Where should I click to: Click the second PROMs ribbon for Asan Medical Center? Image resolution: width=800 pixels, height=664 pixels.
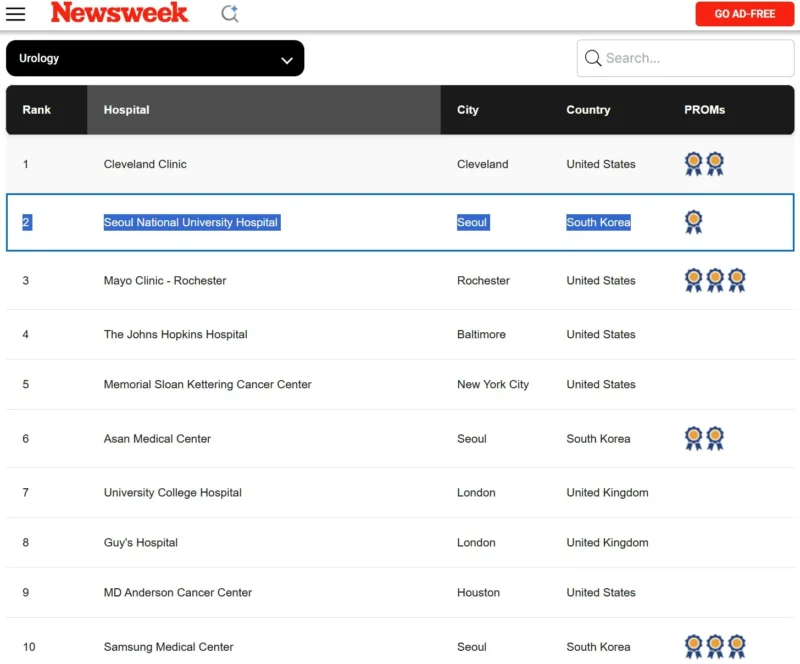point(715,438)
